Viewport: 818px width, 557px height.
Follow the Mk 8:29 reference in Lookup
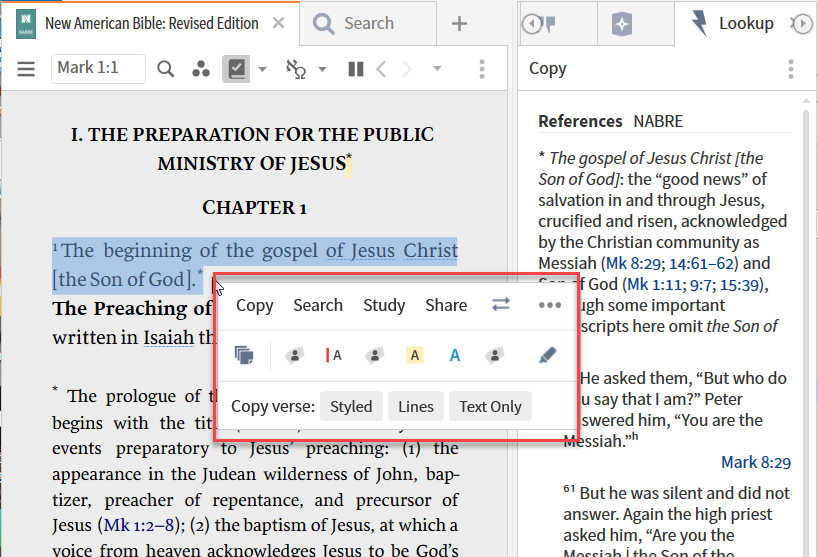[635, 263]
